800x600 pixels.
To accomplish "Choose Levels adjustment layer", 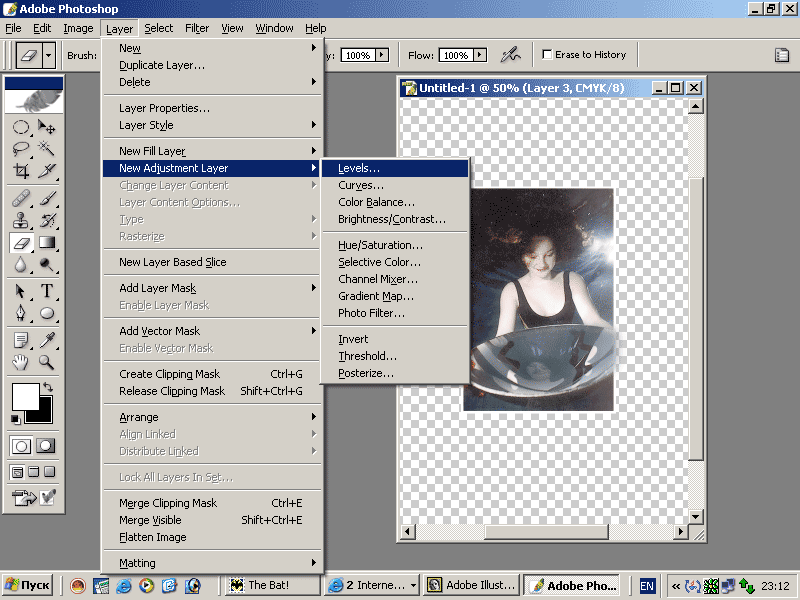I will coord(395,168).
